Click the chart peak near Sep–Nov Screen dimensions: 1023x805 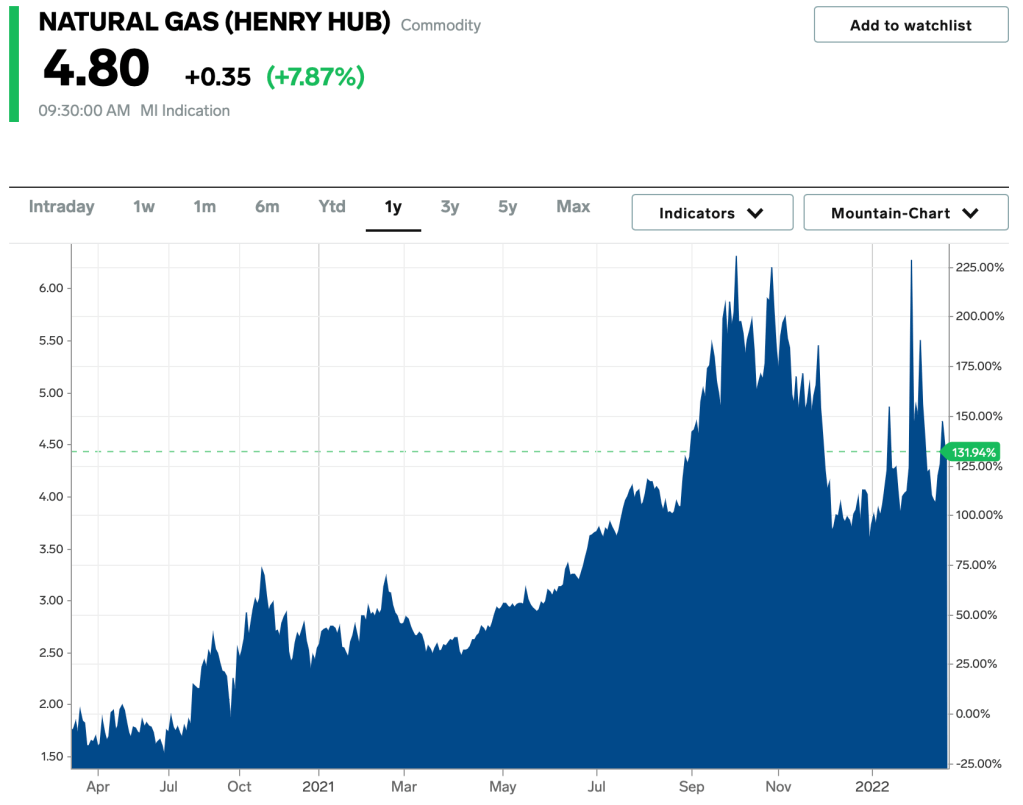(x=736, y=258)
